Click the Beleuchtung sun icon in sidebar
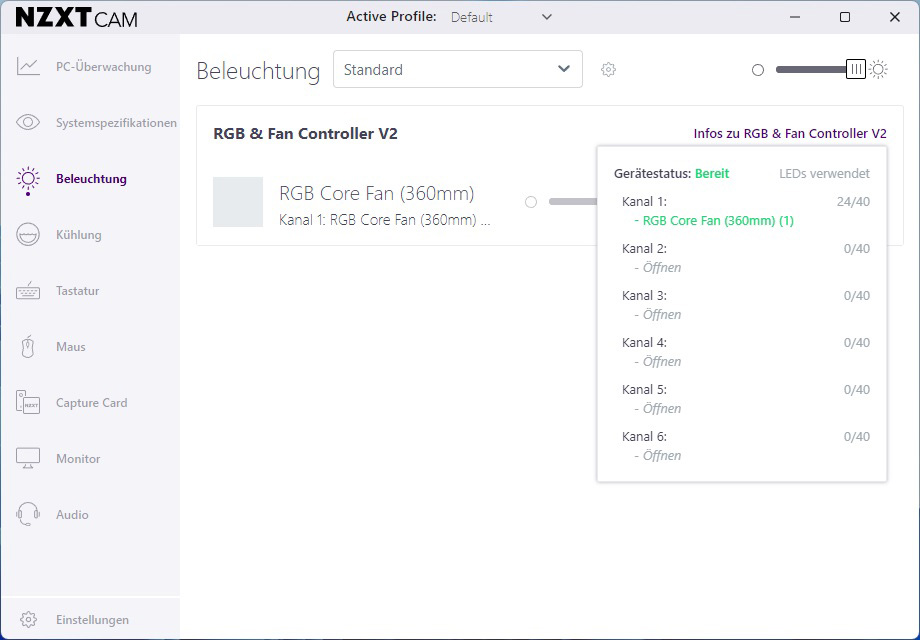The height and width of the screenshot is (640, 920). pyautogui.click(x=28, y=179)
